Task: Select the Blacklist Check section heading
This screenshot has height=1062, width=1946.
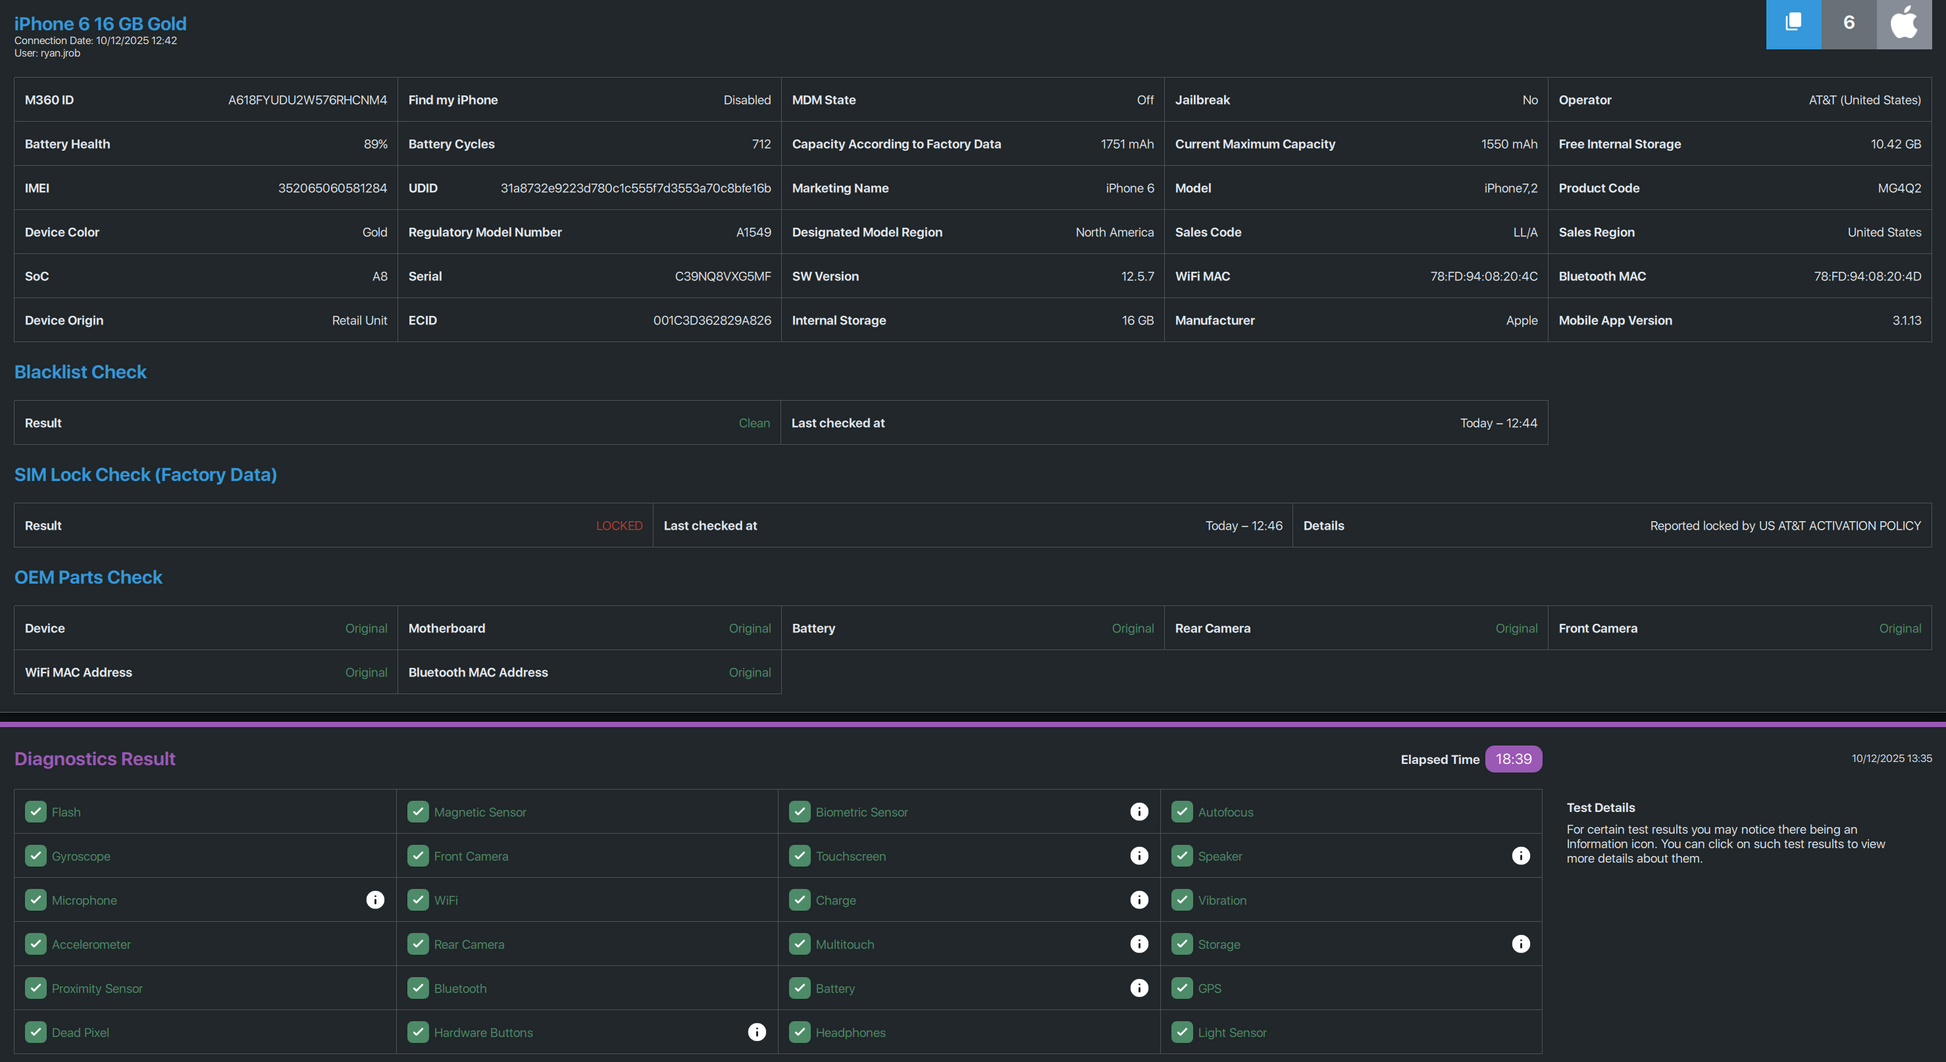Action: click(80, 372)
